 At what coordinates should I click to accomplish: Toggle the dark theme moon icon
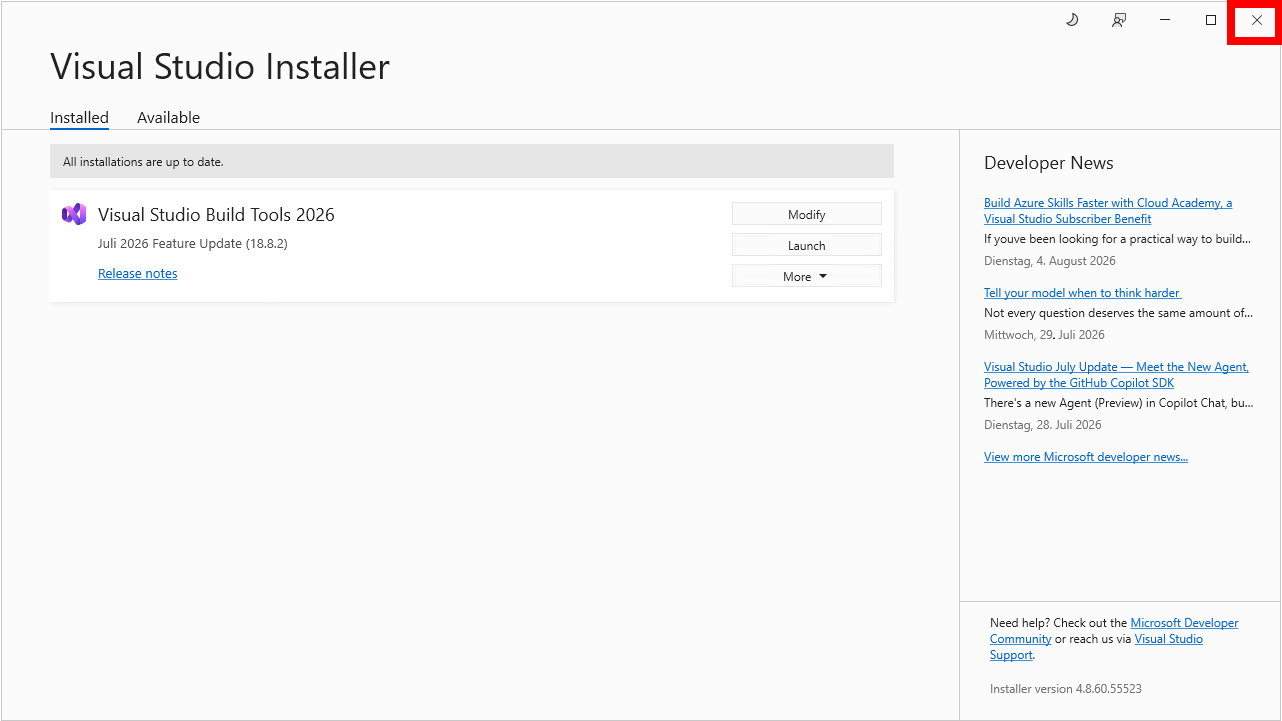coord(1072,20)
